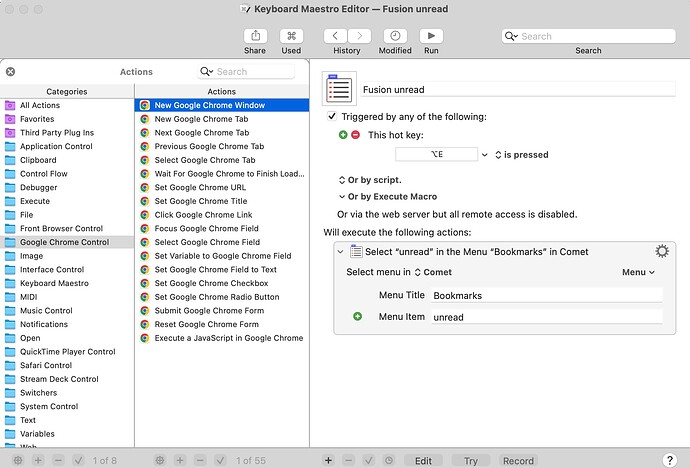Open hot key options dropdown arrow
This screenshot has width=690, height=468.
[484, 155]
